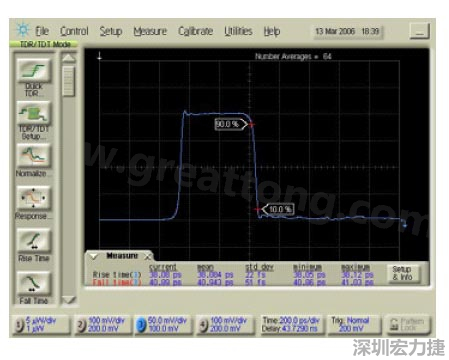Click the Time 200.0 ps/div button
This screenshot has height=360, width=449.
coord(291,324)
